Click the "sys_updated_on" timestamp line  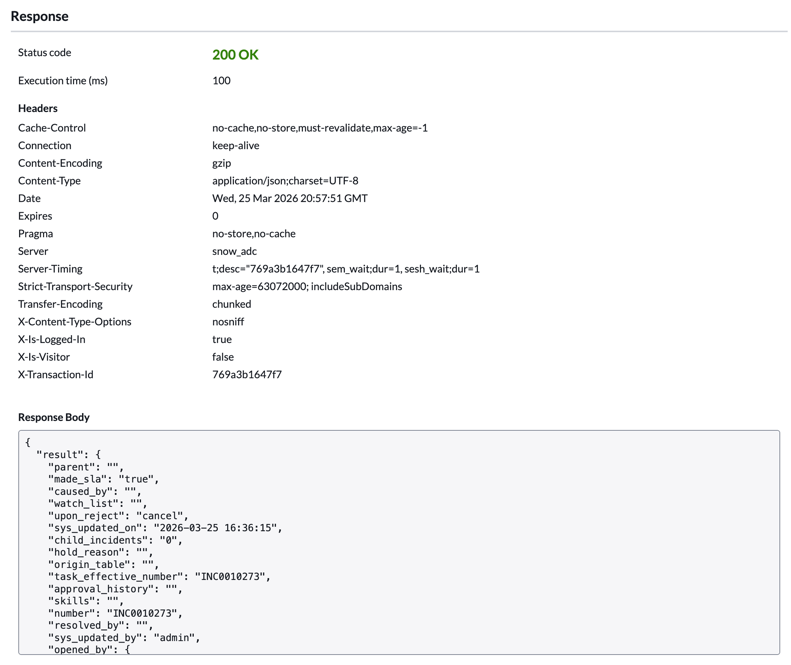coord(165,528)
